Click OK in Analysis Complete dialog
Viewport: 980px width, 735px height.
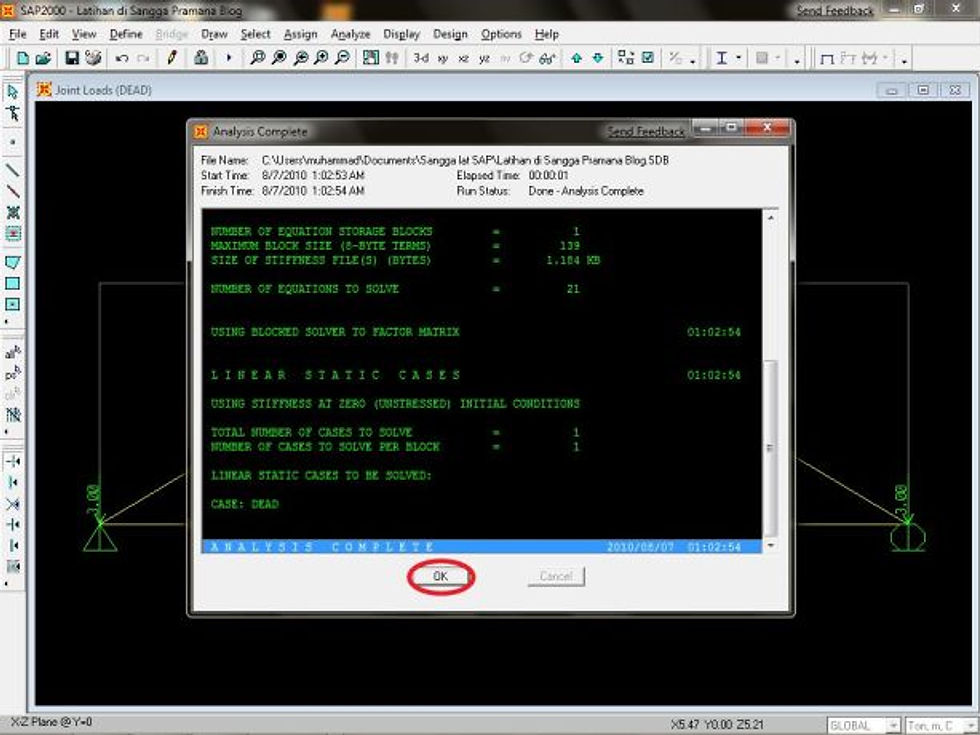coord(441,576)
